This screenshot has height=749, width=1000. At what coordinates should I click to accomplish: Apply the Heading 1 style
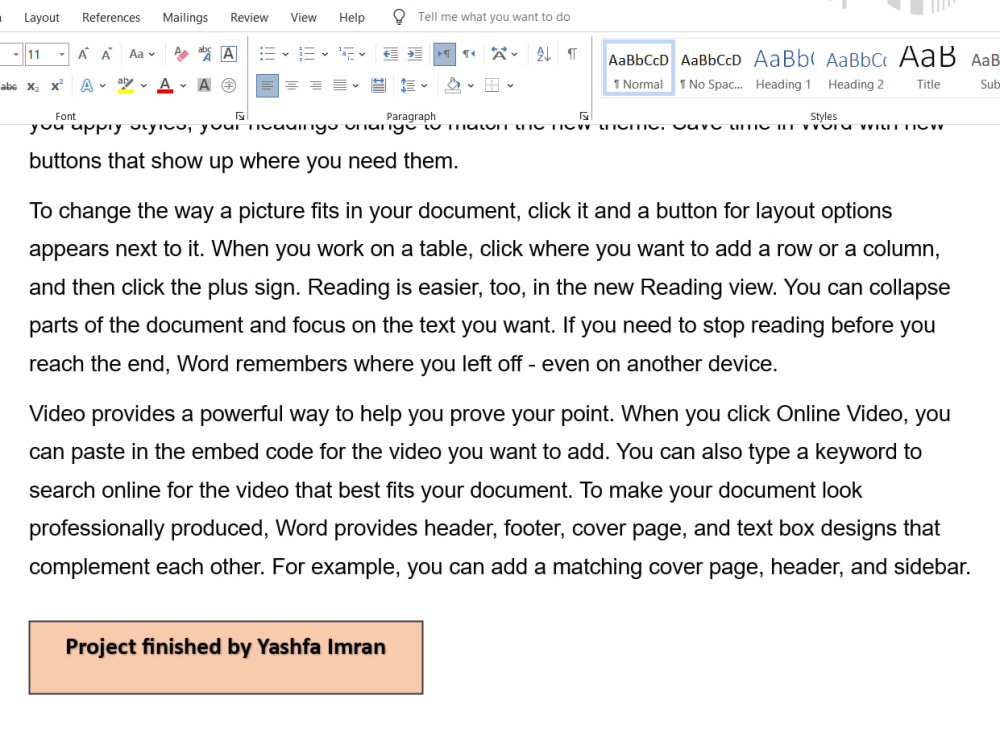[784, 68]
